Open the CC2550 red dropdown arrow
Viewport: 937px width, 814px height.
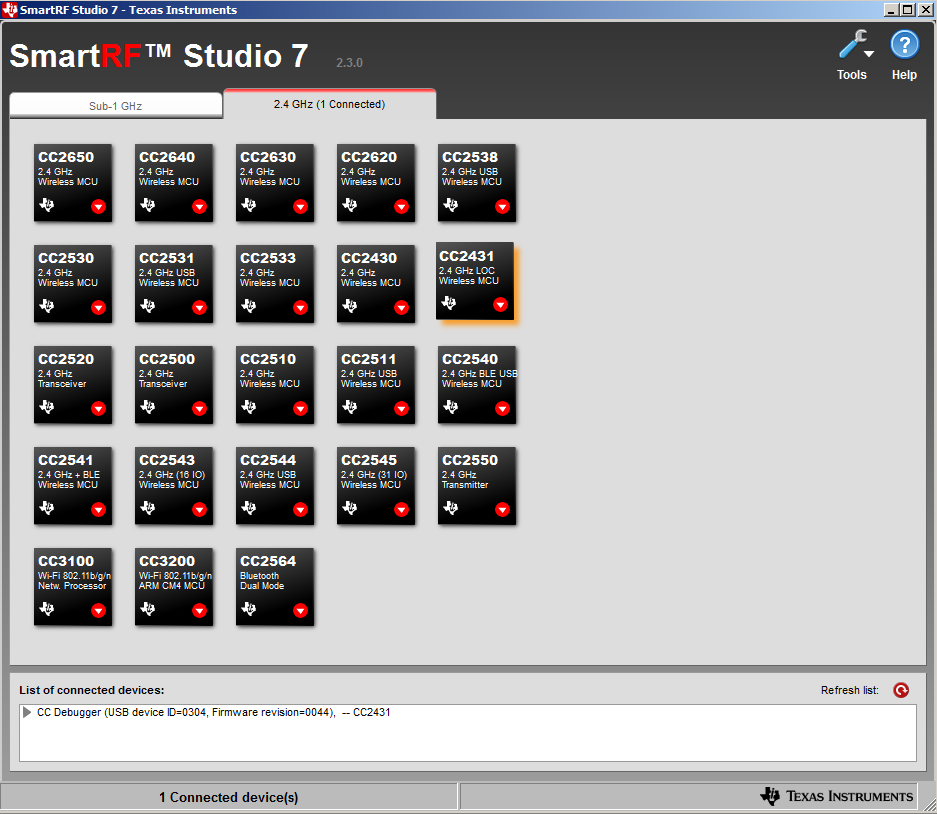[503, 510]
